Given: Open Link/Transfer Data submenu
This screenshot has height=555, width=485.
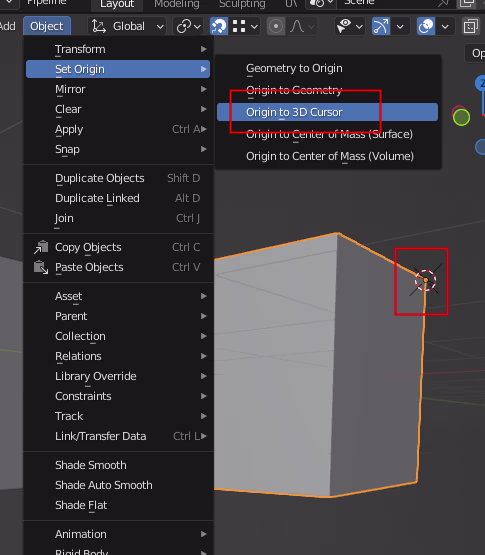Looking at the screenshot, I should tap(118, 436).
